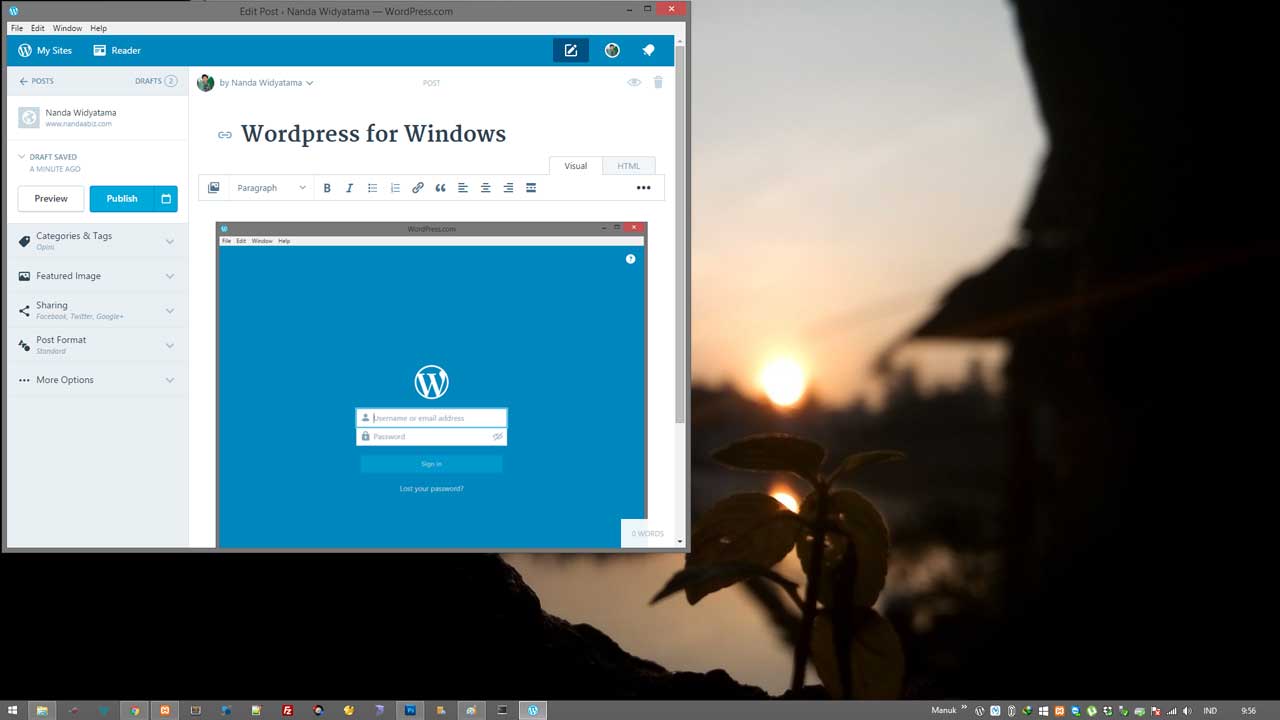The width and height of the screenshot is (1280, 720).
Task: Click the WordPress logo next to My Sites
Action: point(25,50)
